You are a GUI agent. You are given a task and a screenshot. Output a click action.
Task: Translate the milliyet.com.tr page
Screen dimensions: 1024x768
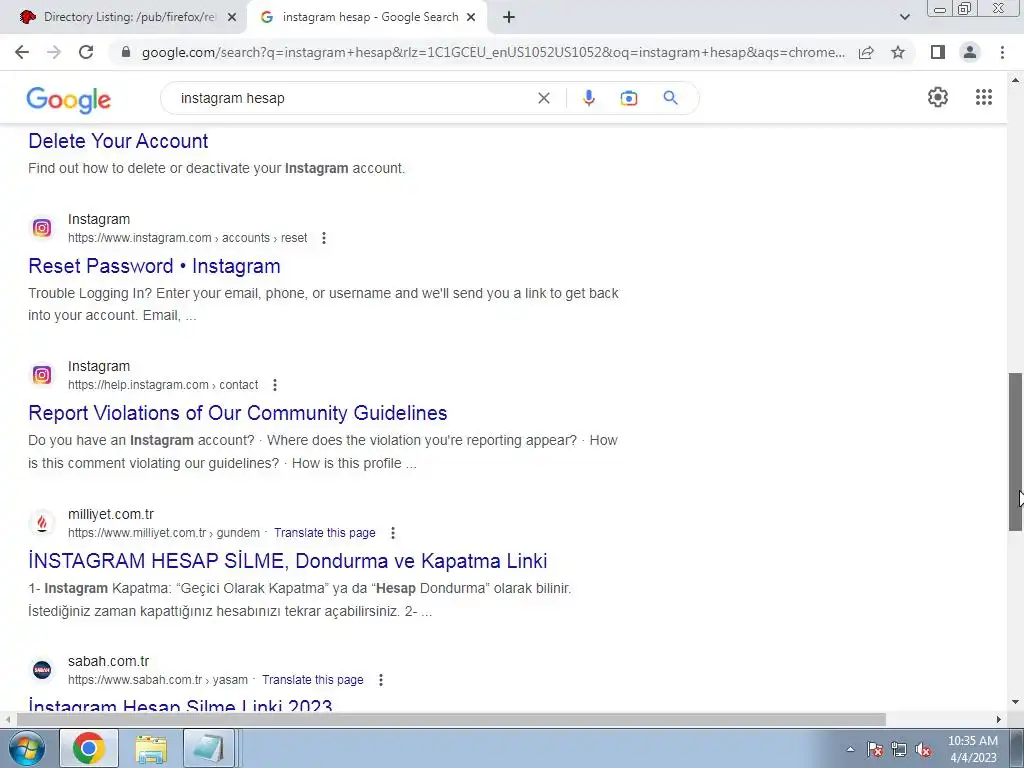click(x=325, y=533)
